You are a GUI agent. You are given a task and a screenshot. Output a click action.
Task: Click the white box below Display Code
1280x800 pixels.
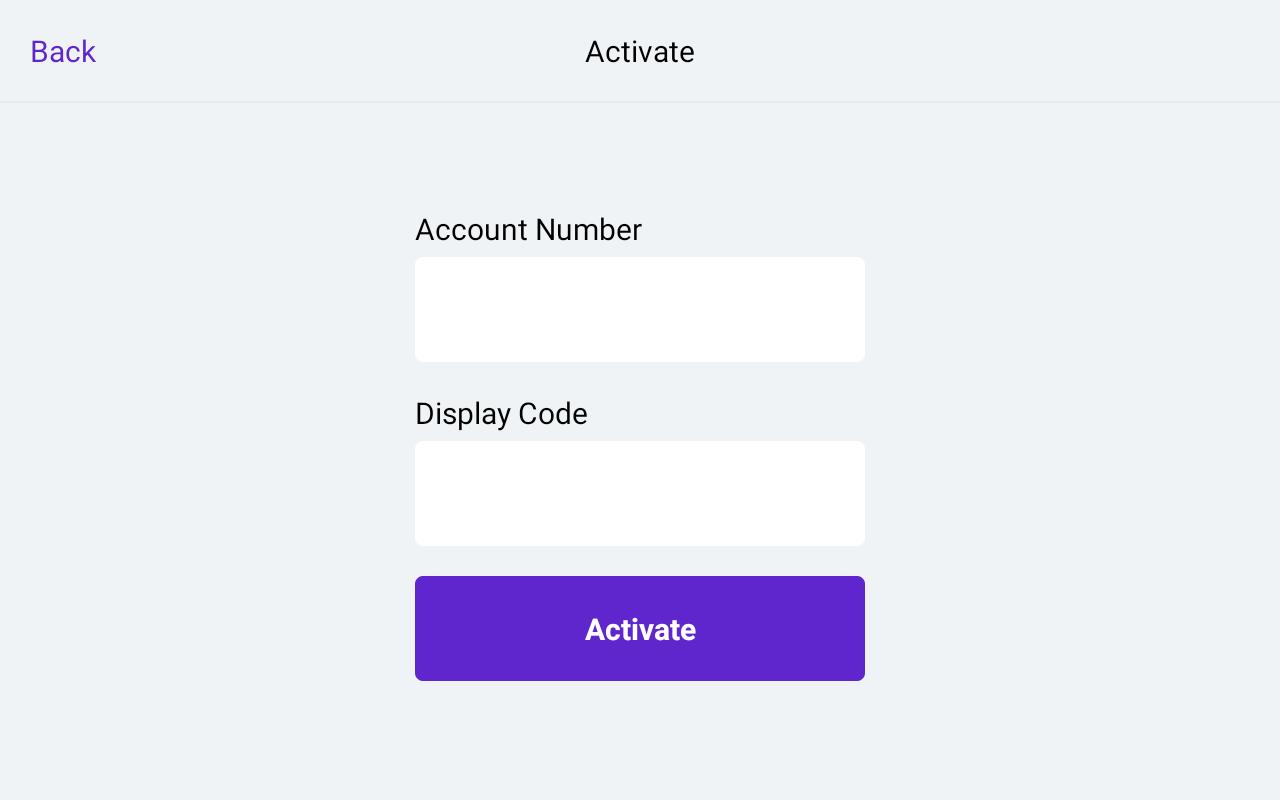639,492
